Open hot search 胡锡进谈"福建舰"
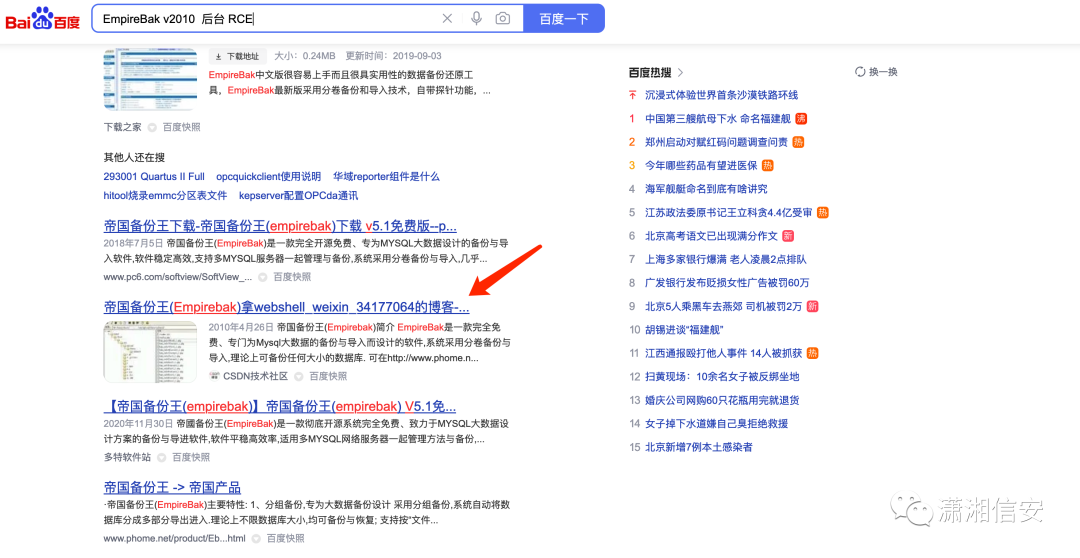The image size is (1080, 558). pyautogui.click(x=684, y=329)
